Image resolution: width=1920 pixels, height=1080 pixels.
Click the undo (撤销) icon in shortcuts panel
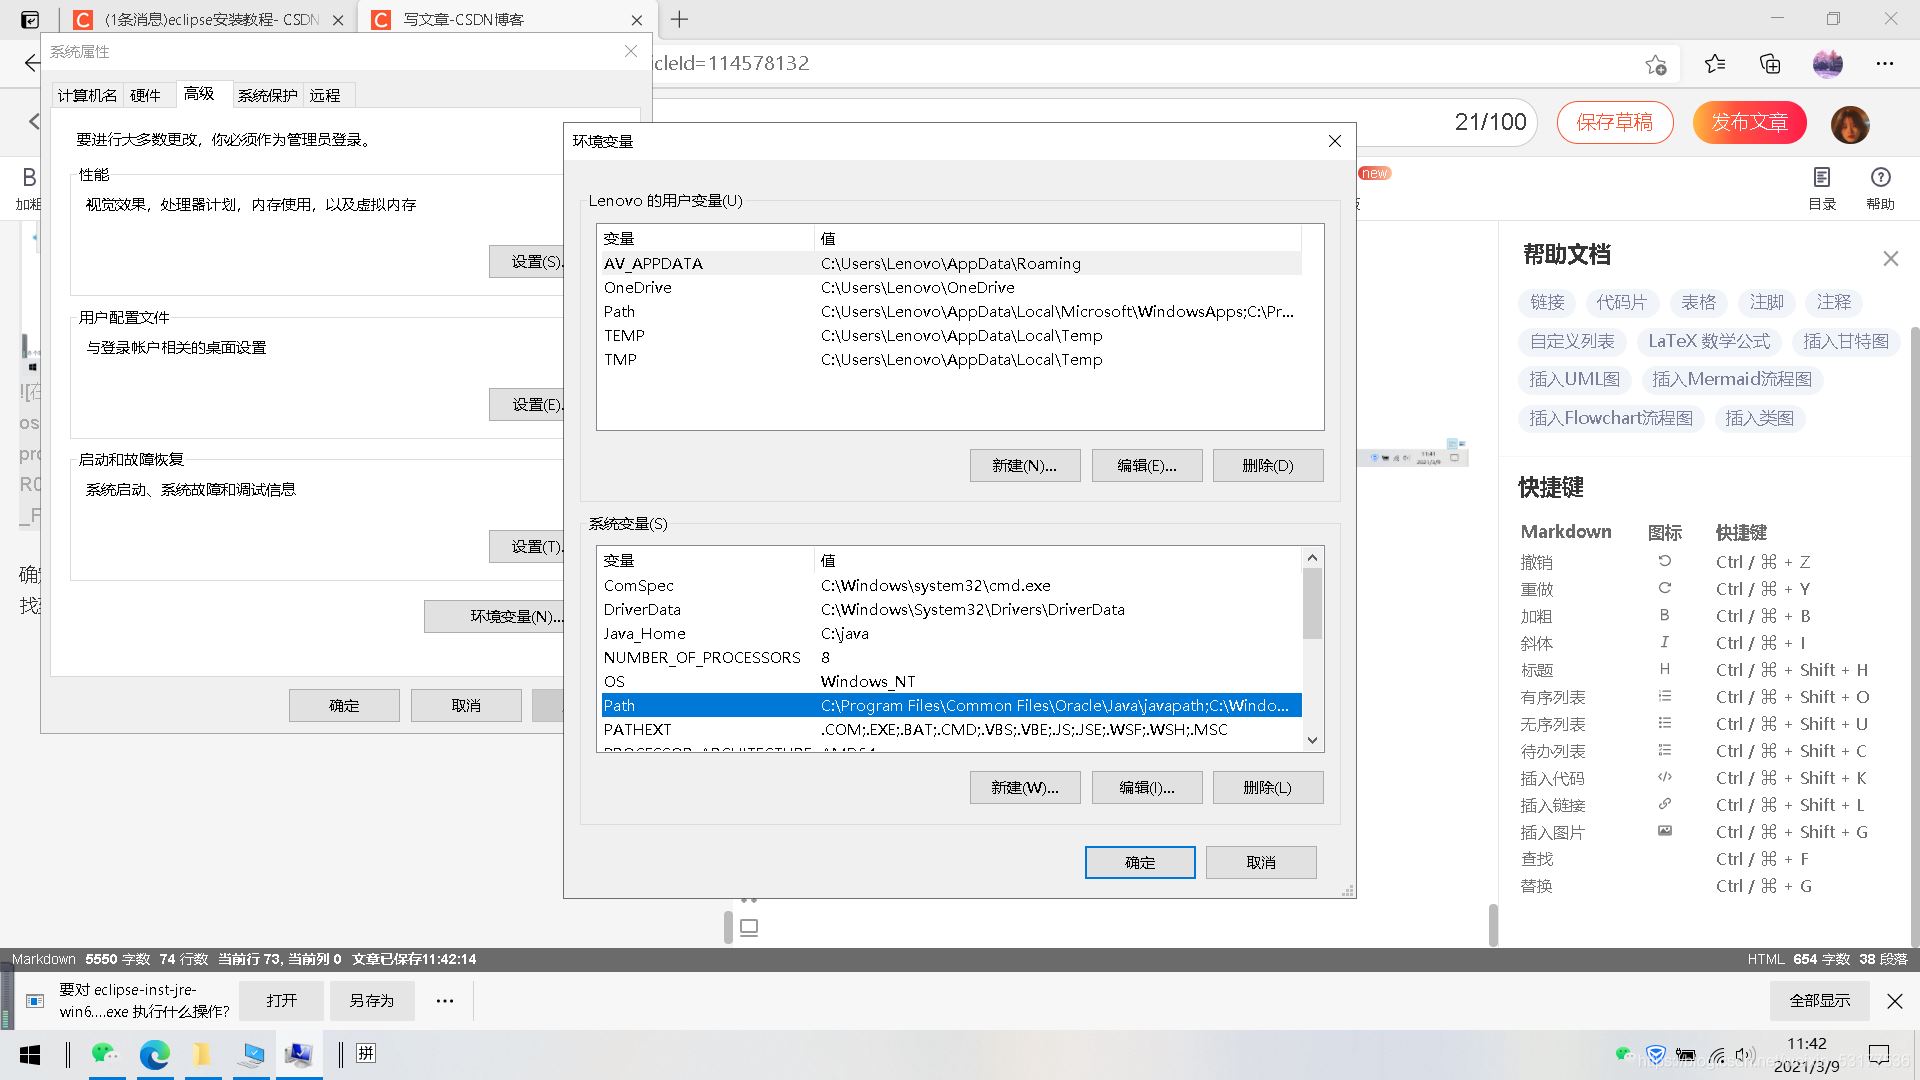1664,561
